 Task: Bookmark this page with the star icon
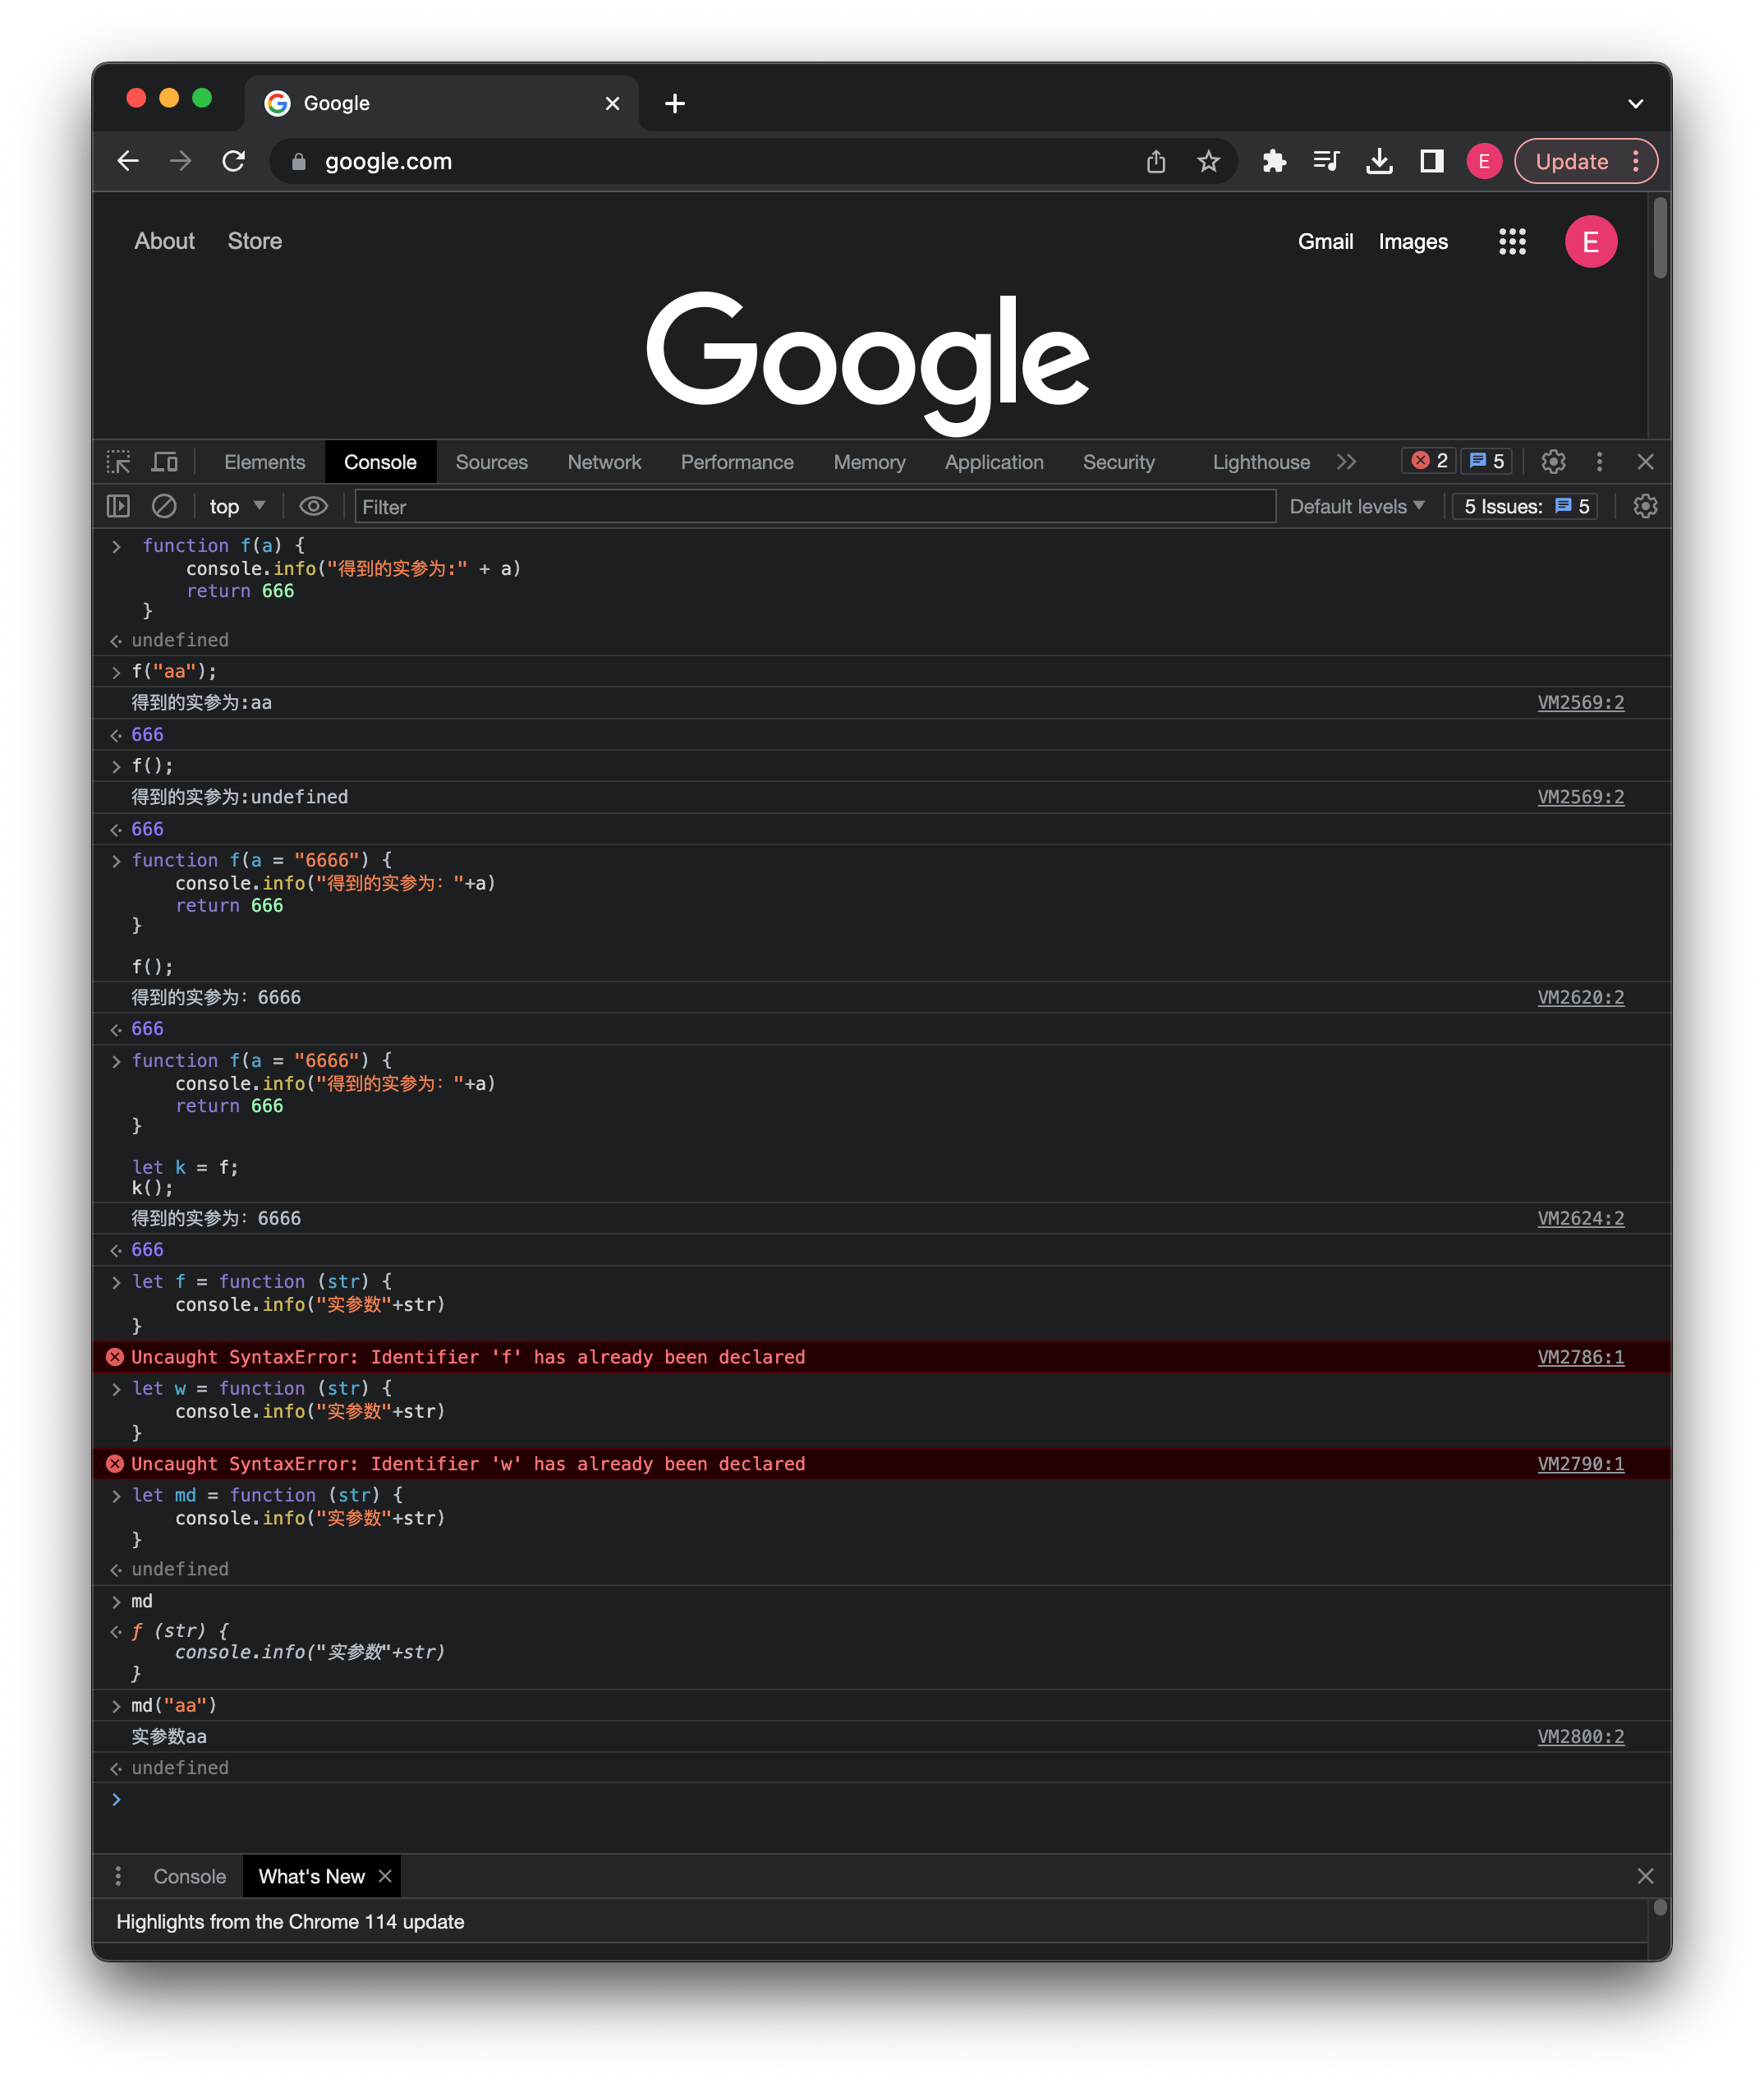(x=1208, y=161)
